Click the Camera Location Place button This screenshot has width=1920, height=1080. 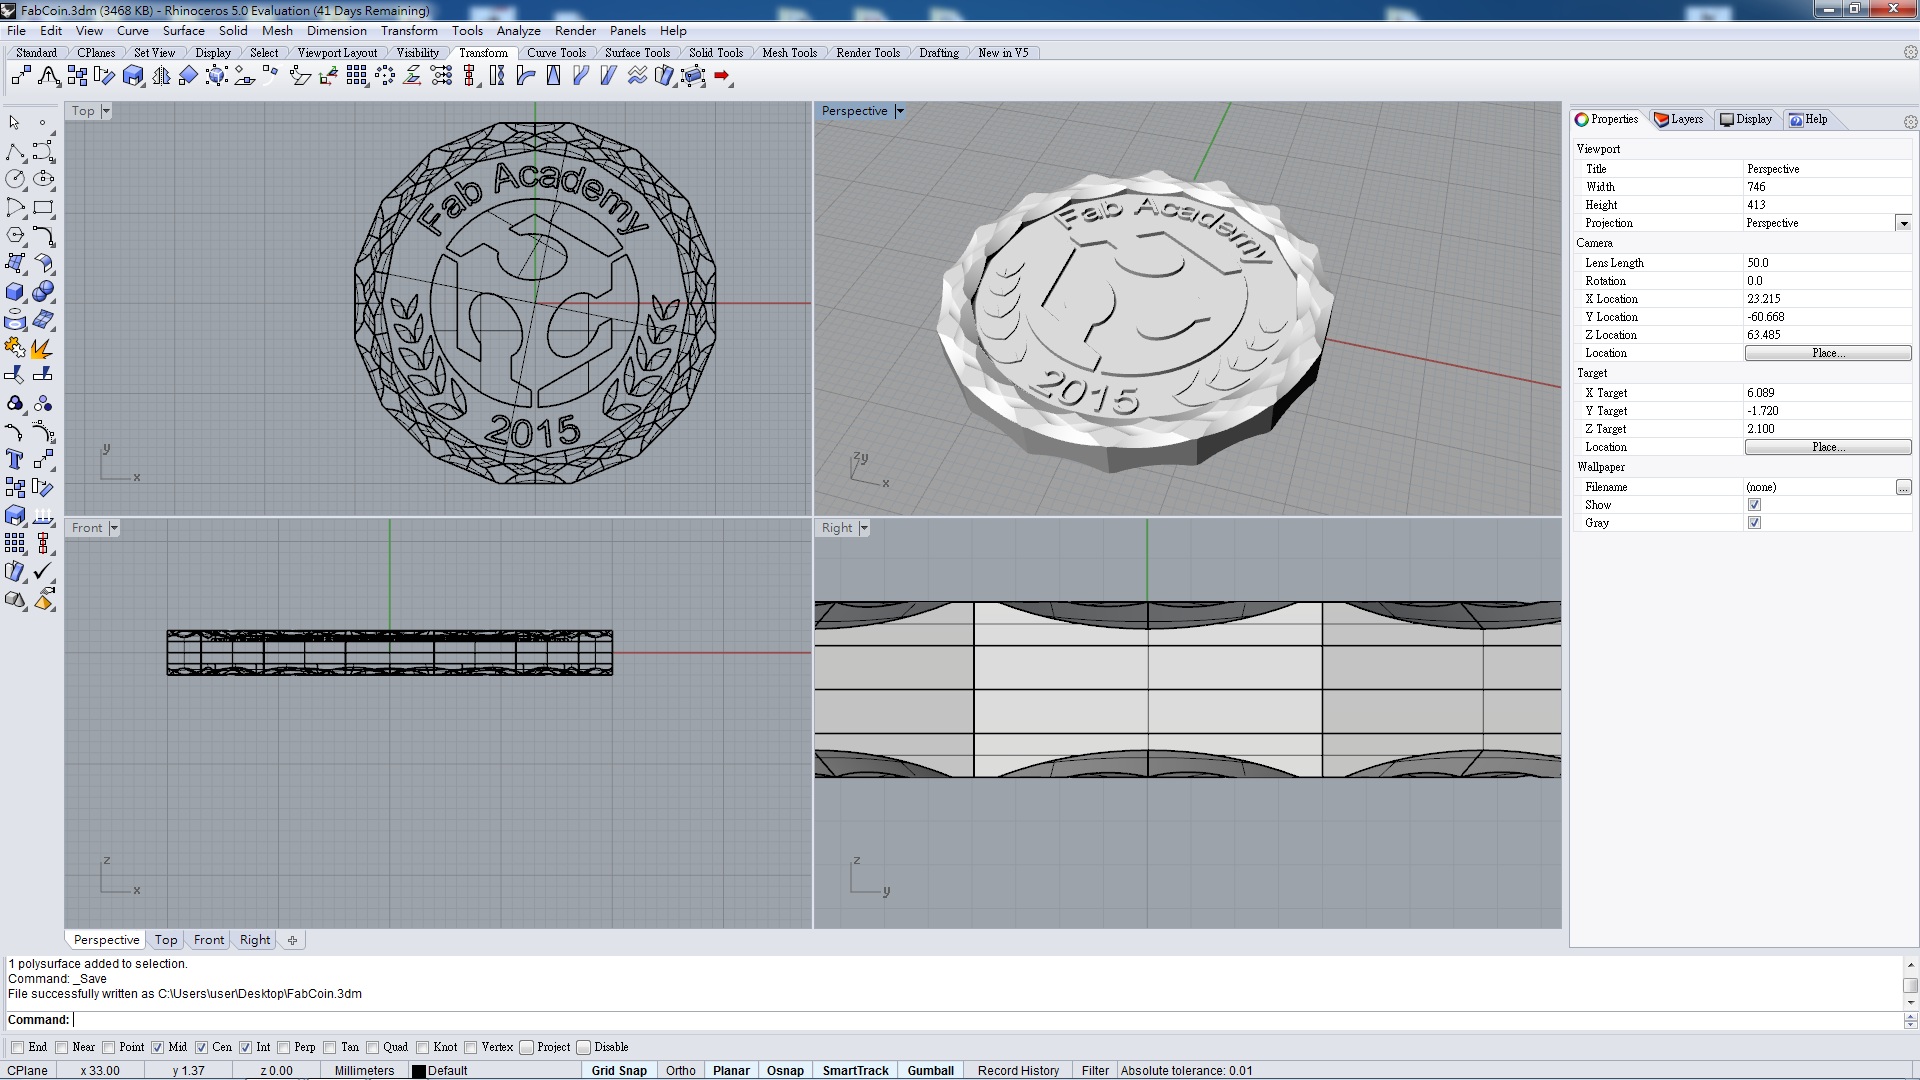click(1827, 353)
